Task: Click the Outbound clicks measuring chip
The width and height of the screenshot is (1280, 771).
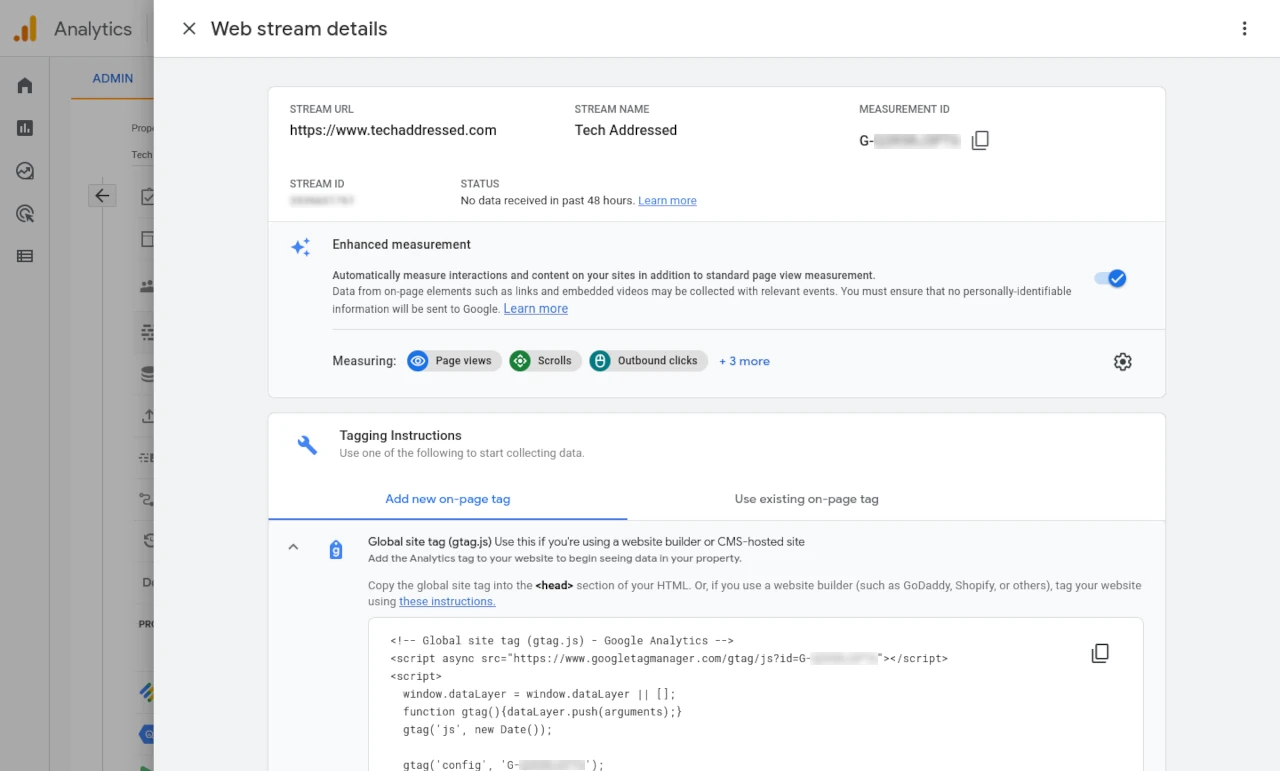Action: click(x=648, y=361)
